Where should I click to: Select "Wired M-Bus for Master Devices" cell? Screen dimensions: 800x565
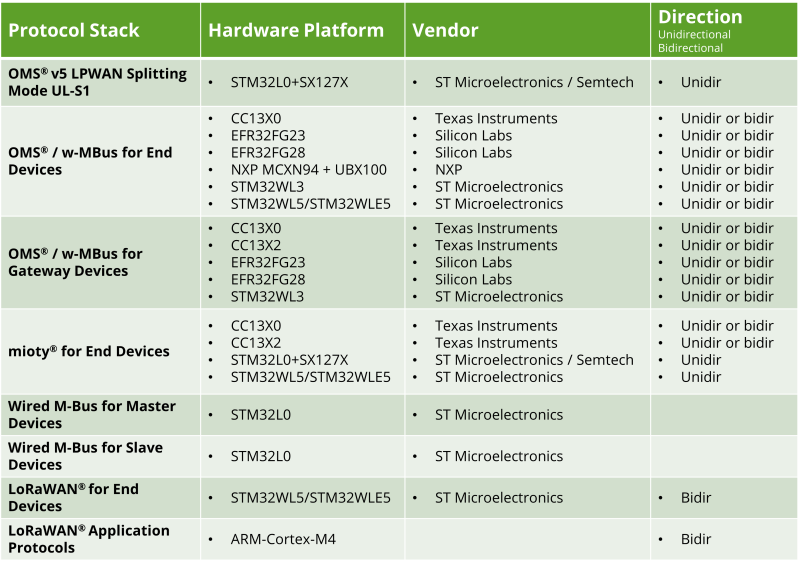[101, 414]
